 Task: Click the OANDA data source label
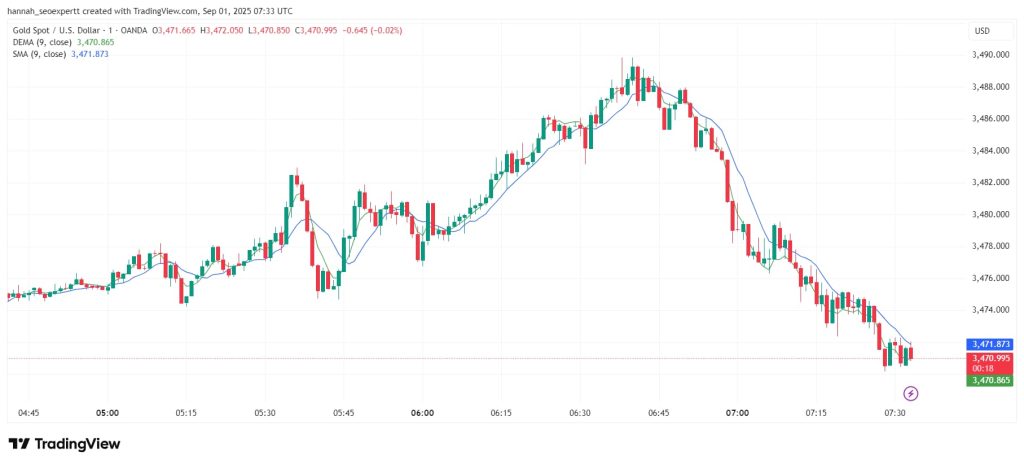coord(134,30)
